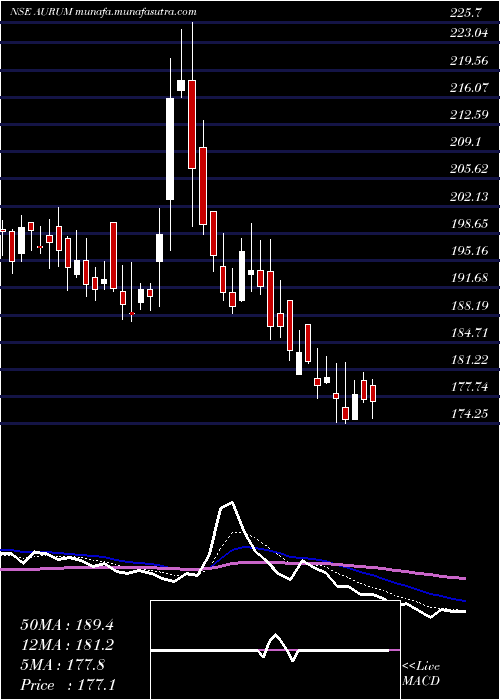Select the 198.65 price axis label
Viewport: 500px width, 700px height.
pos(469,224)
